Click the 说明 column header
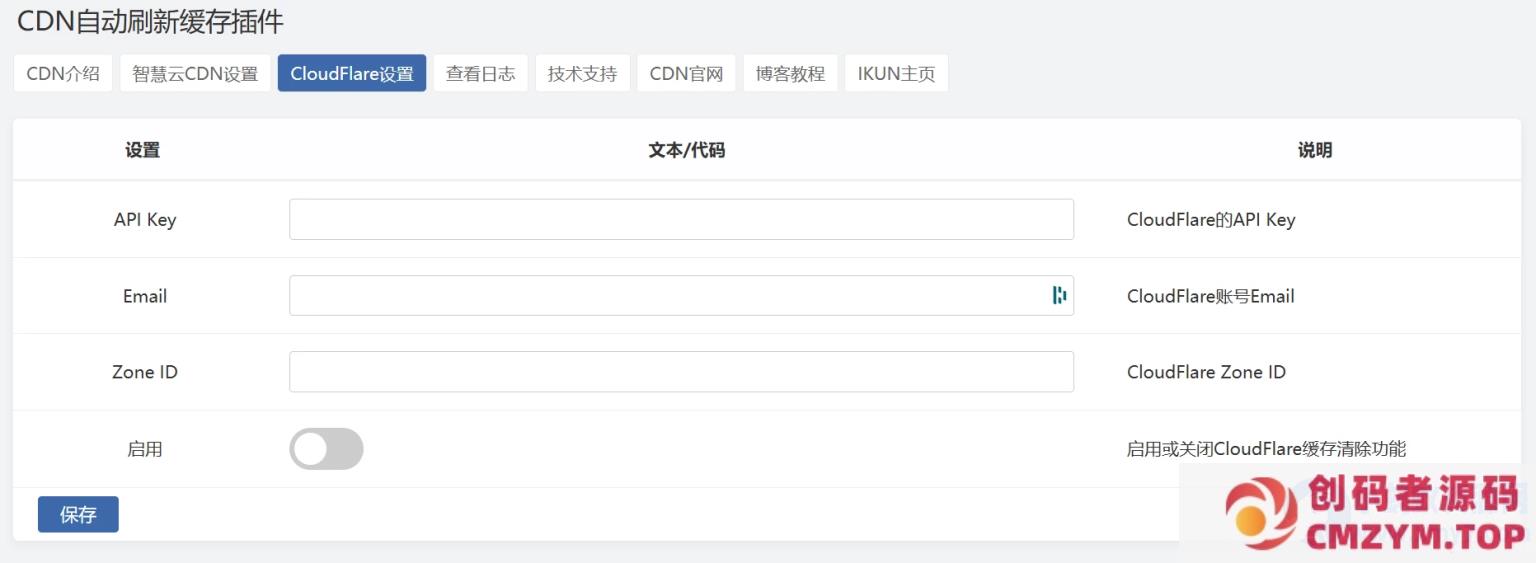Image resolution: width=1536 pixels, height=563 pixels. pos(1314,150)
